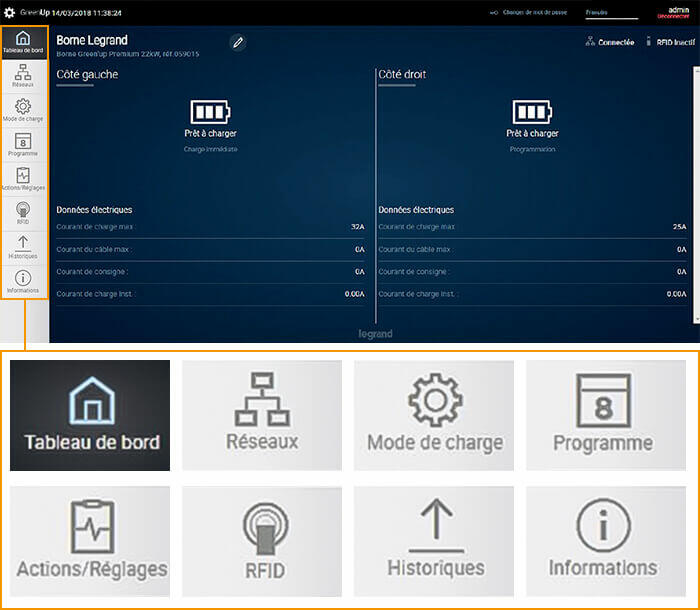The image size is (700, 610).
Task: Click left side Courant de charge inst. 0.00A value
Action: (354, 294)
